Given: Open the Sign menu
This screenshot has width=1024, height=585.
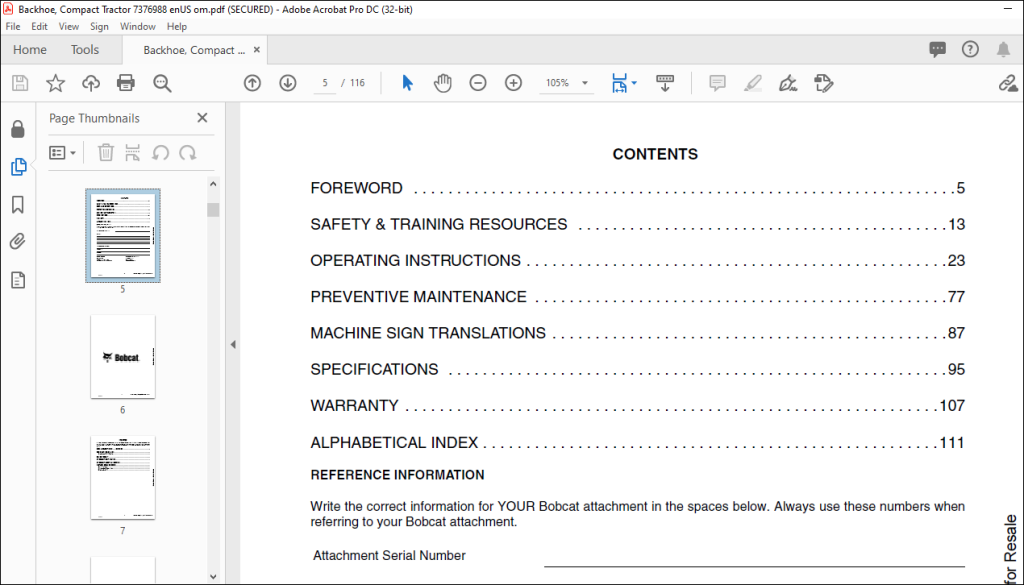Looking at the screenshot, I should click(99, 27).
